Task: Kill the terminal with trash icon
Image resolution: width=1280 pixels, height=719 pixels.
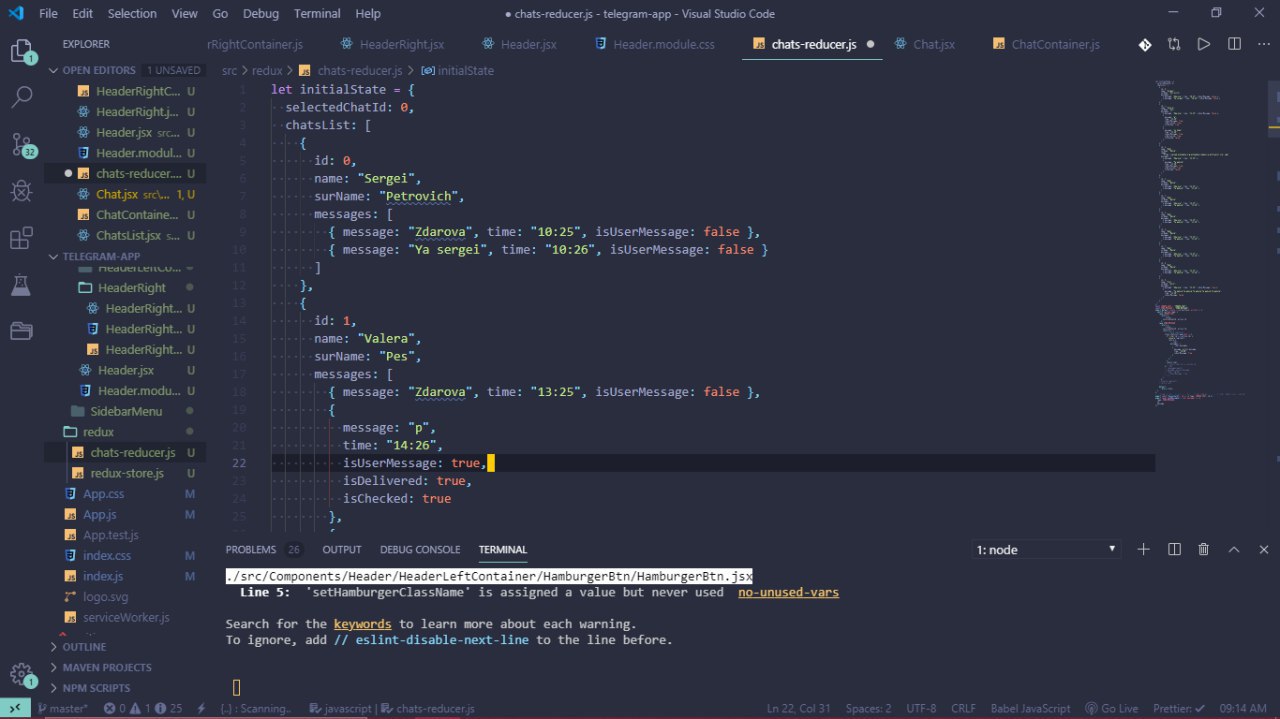Action: click(1204, 549)
